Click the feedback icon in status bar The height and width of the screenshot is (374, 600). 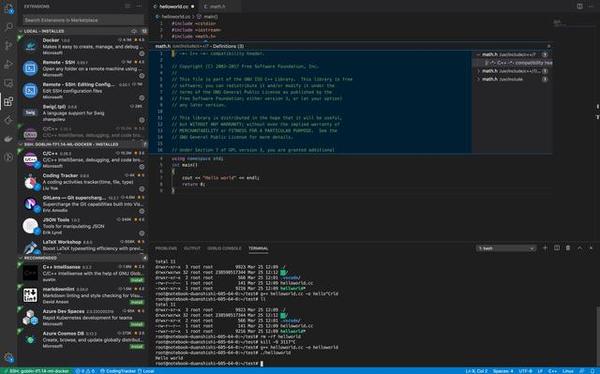[x=582, y=371]
